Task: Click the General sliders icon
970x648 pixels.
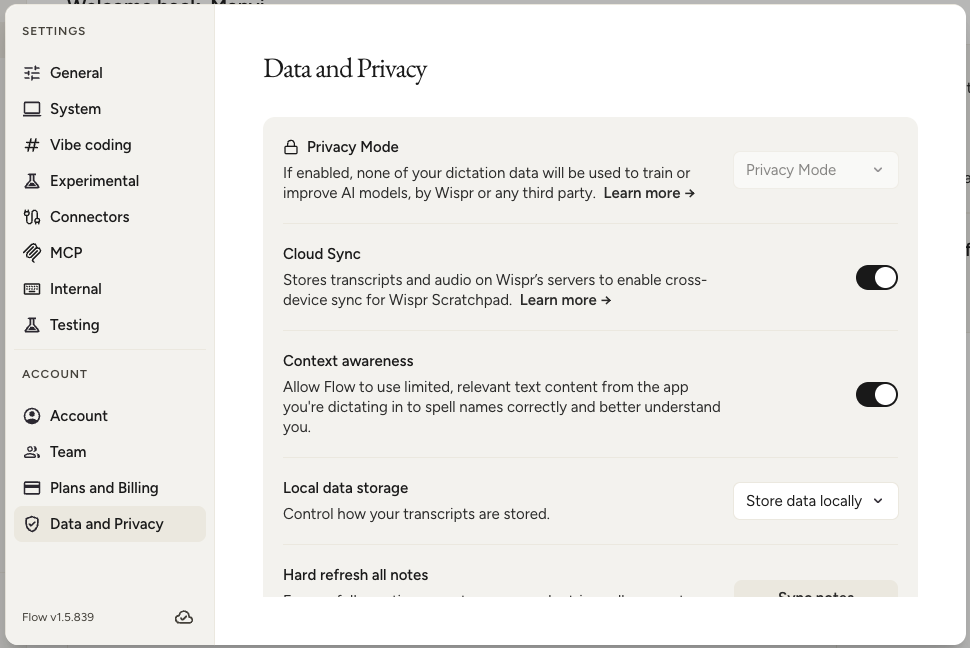Action: tap(32, 73)
